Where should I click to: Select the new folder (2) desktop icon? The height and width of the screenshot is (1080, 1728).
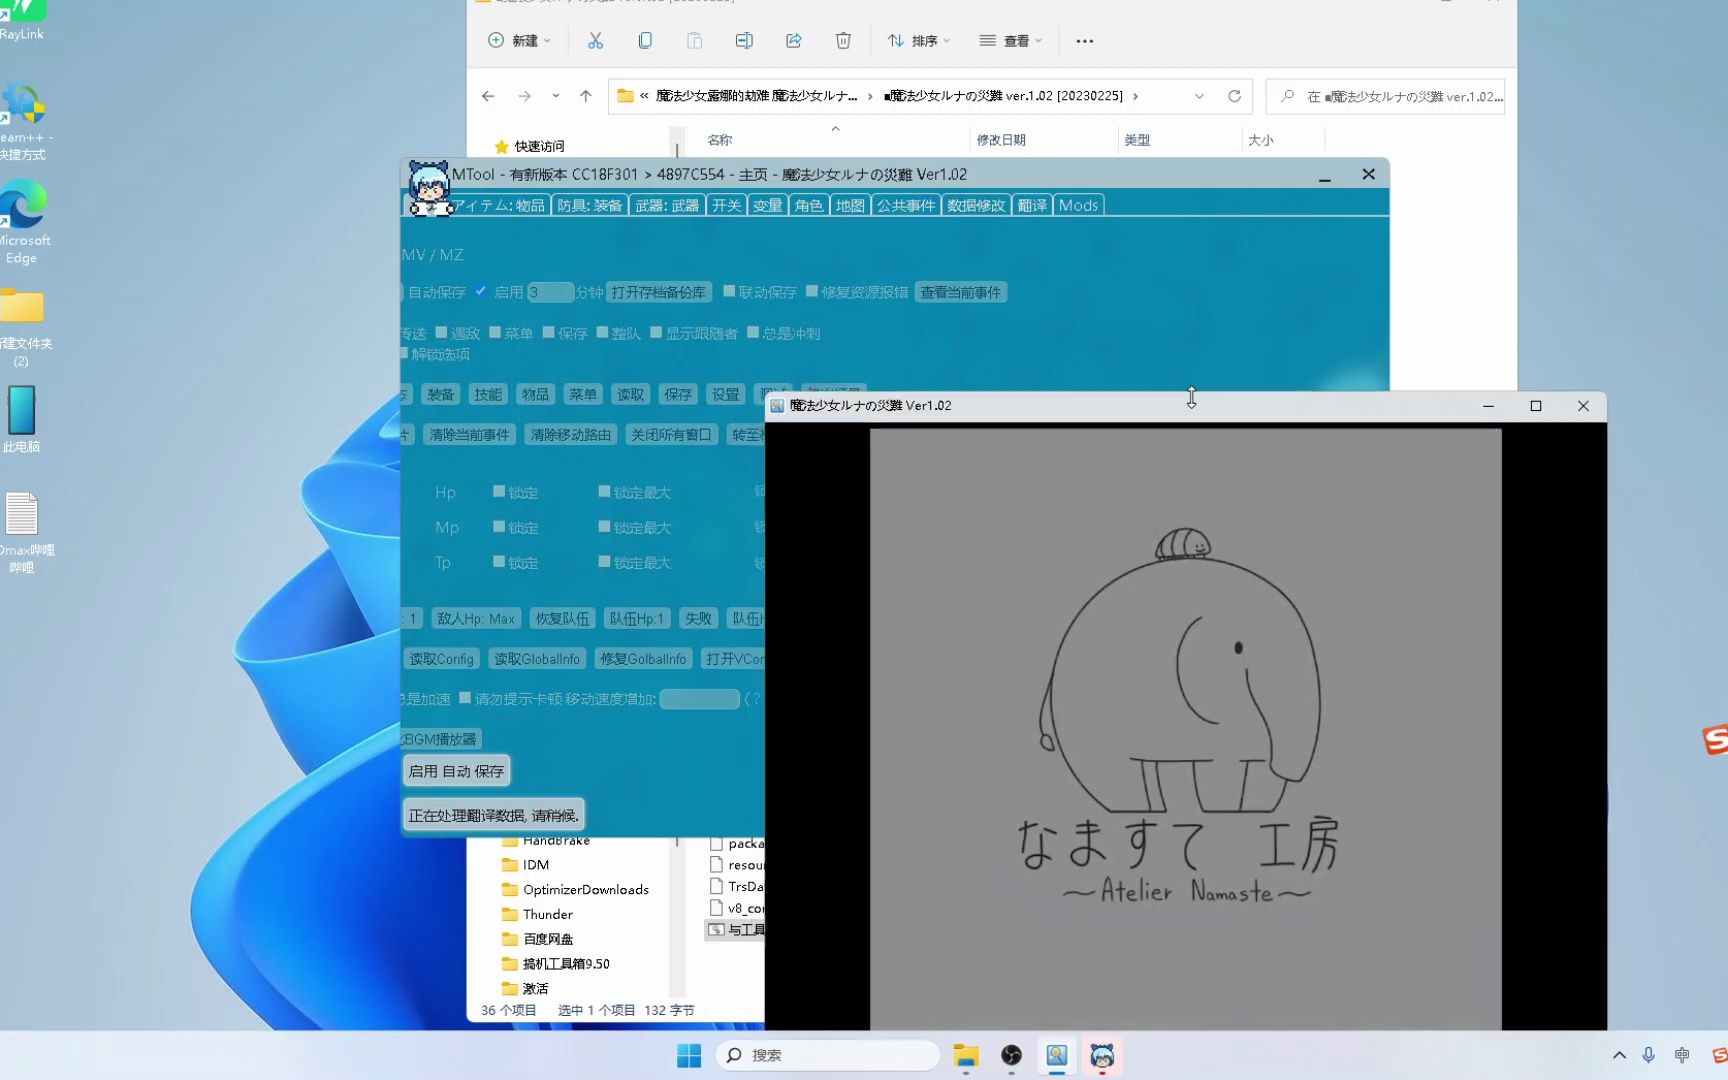click(x=22, y=327)
